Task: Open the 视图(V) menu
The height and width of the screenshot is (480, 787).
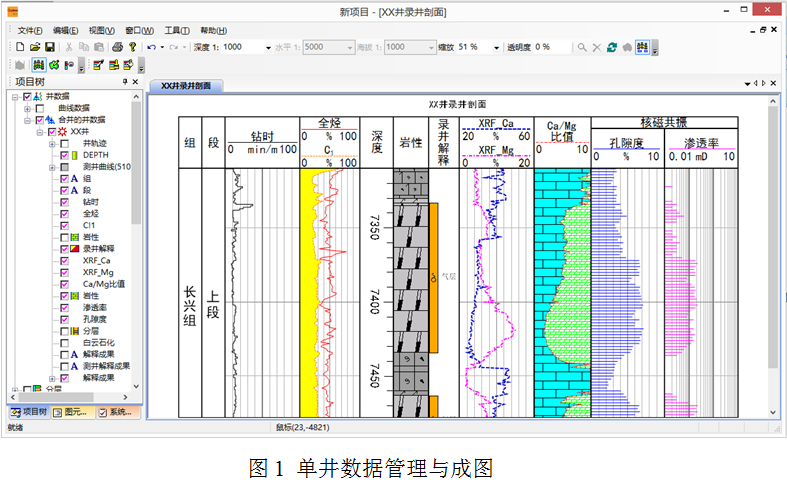Action: point(102,31)
